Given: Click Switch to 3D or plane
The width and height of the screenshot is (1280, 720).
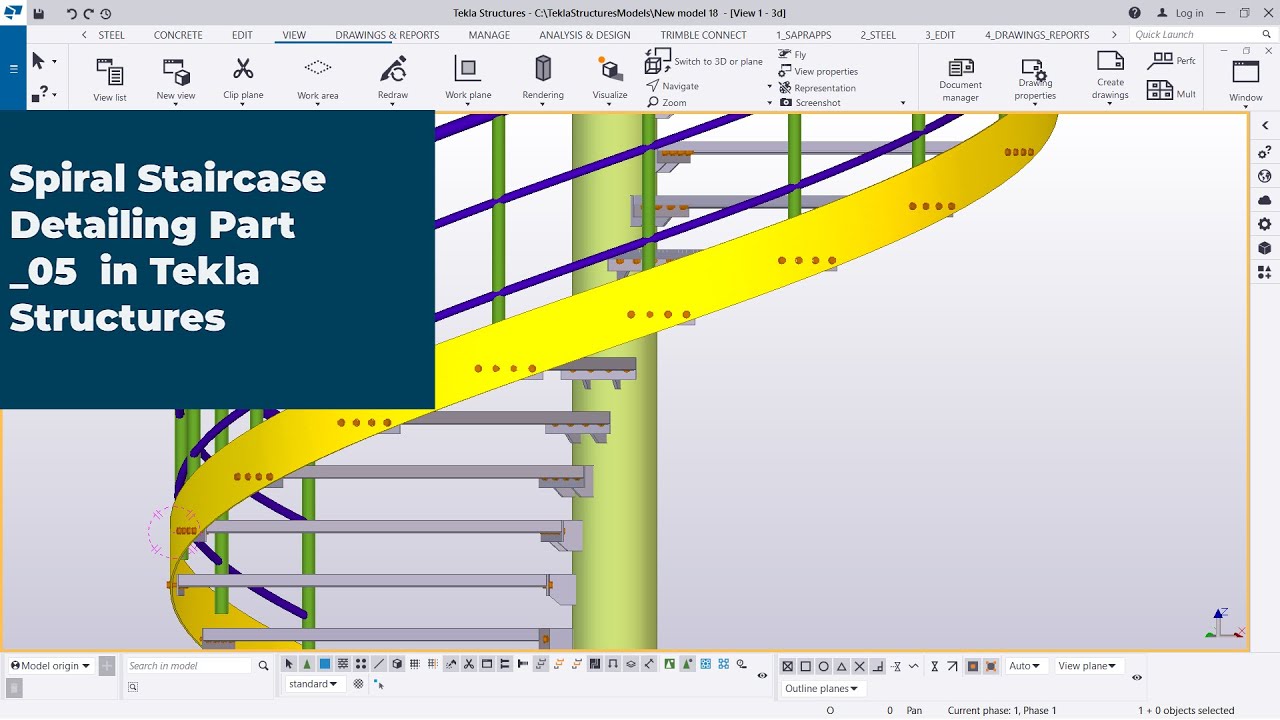Looking at the screenshot, I should coord(704,62).
